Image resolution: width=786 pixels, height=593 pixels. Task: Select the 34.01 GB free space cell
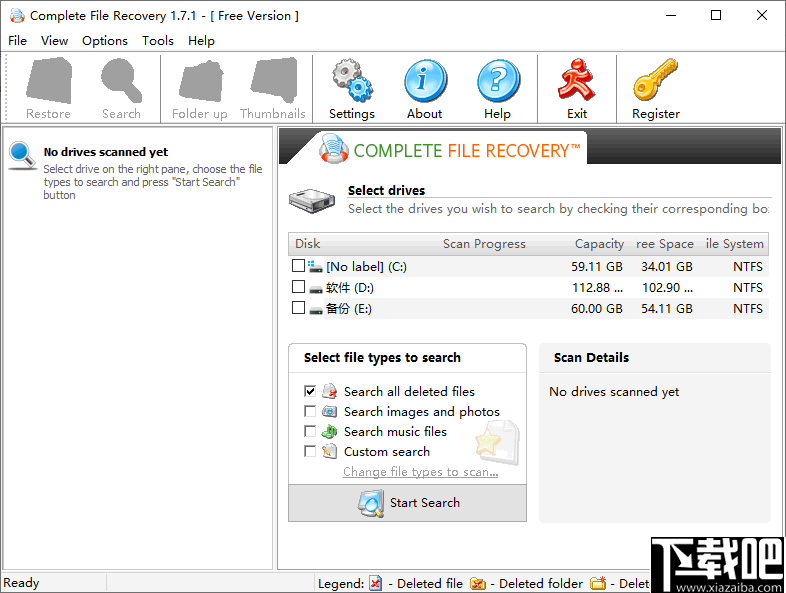click(667, 267)
